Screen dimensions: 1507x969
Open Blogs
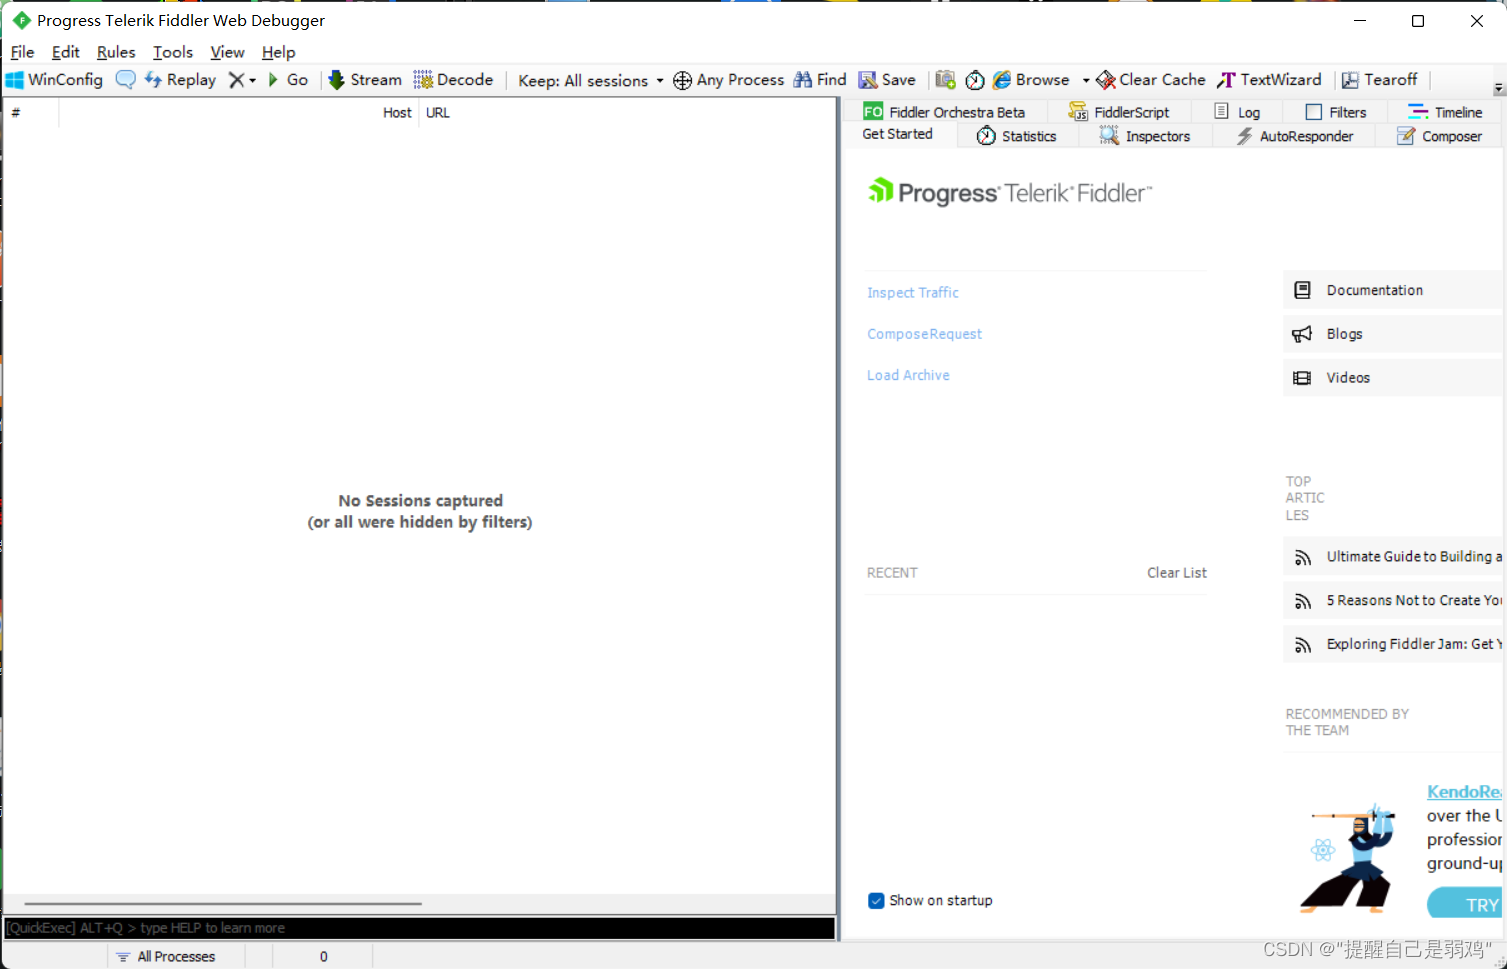click(1393, 334)
